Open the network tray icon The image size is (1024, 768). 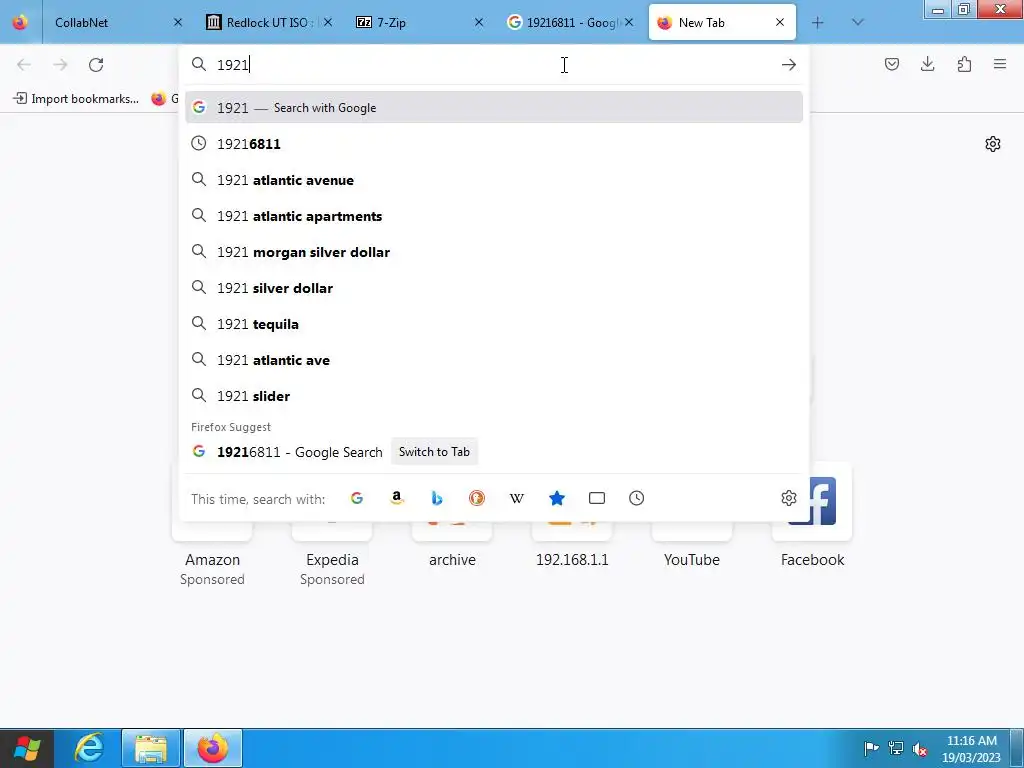(x=896, y=748)
